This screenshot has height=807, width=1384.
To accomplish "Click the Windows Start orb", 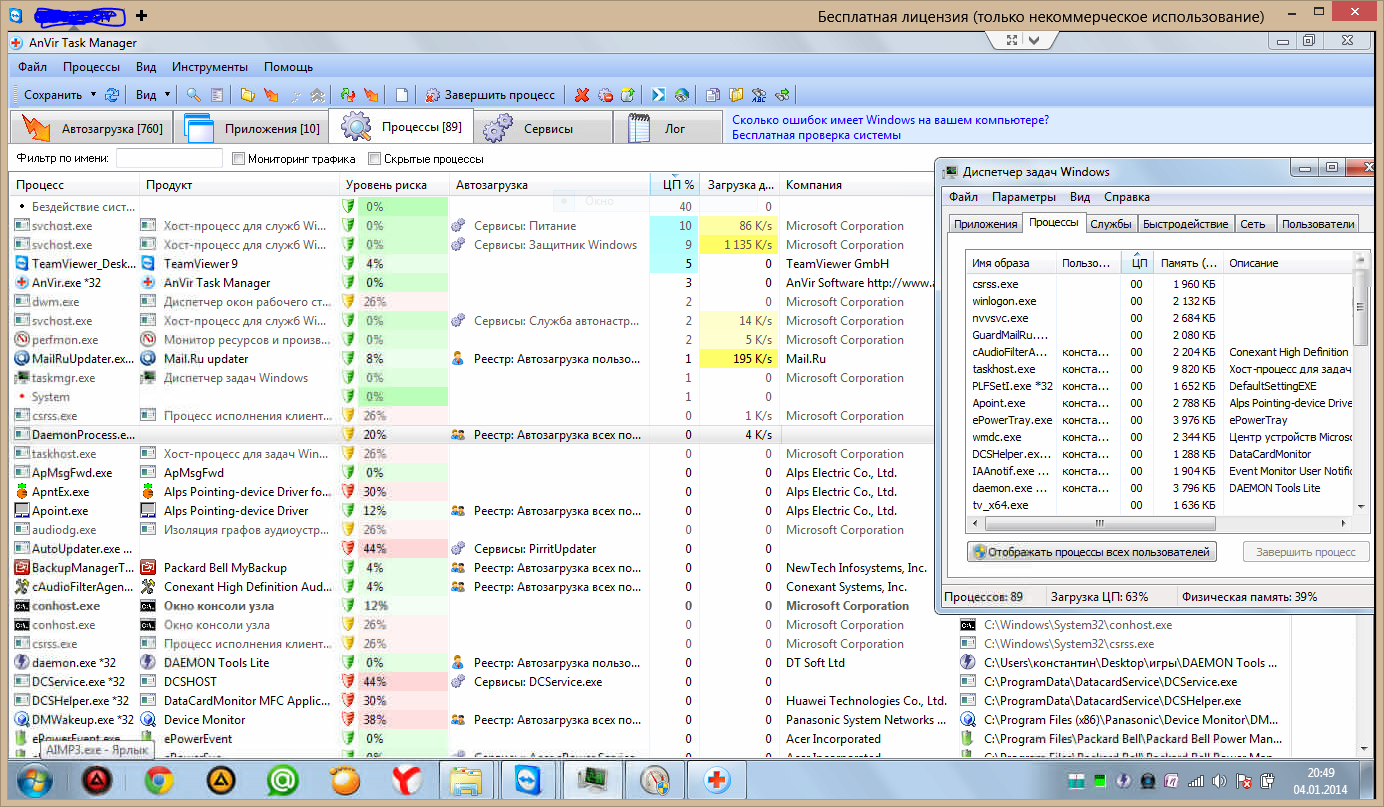I will point(35,780).
